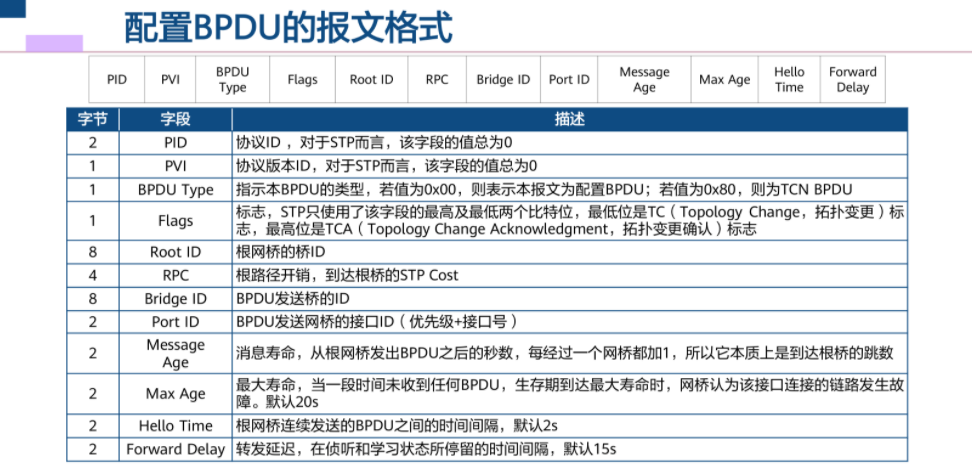Click the Max Age cell in the 字段 column

(x=175, y=394)
